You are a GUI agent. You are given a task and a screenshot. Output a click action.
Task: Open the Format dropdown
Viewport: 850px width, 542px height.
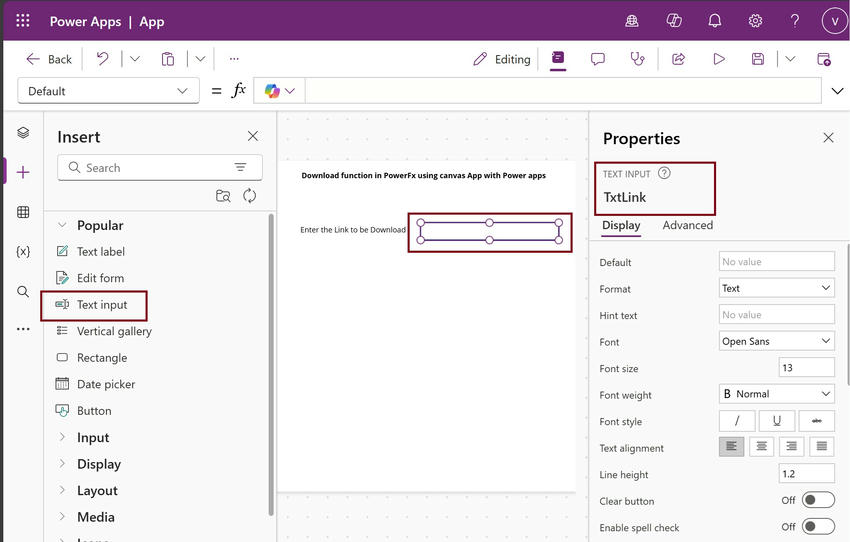776,288
